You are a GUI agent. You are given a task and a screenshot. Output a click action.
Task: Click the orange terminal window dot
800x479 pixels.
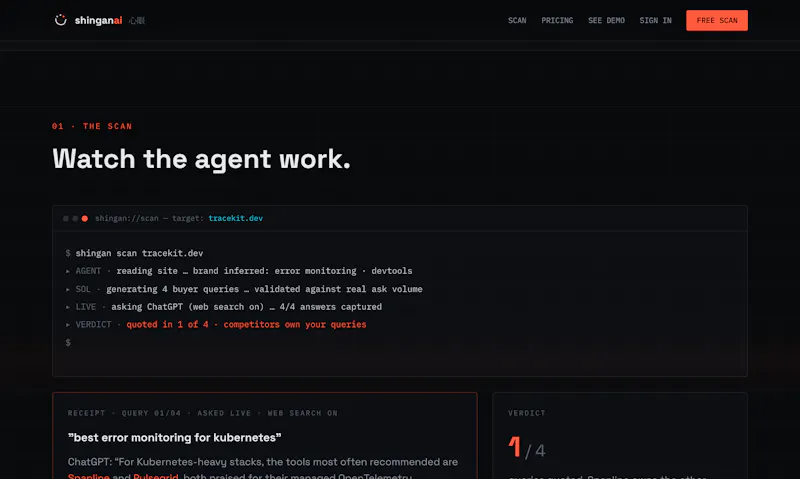click(85, 218)
